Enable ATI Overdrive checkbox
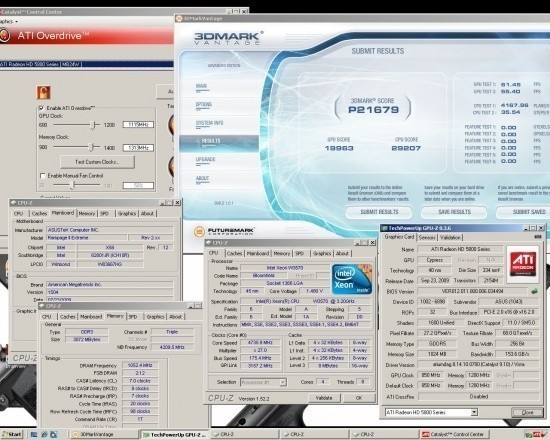The width and height of the screenshot is (550, 440). pos(41,108)
